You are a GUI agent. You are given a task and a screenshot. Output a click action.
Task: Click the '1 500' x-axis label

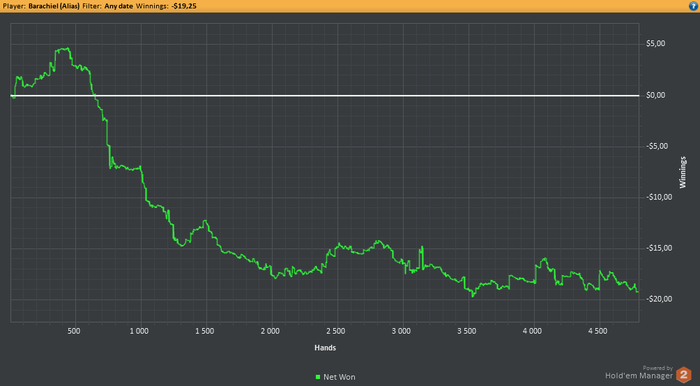204,331
